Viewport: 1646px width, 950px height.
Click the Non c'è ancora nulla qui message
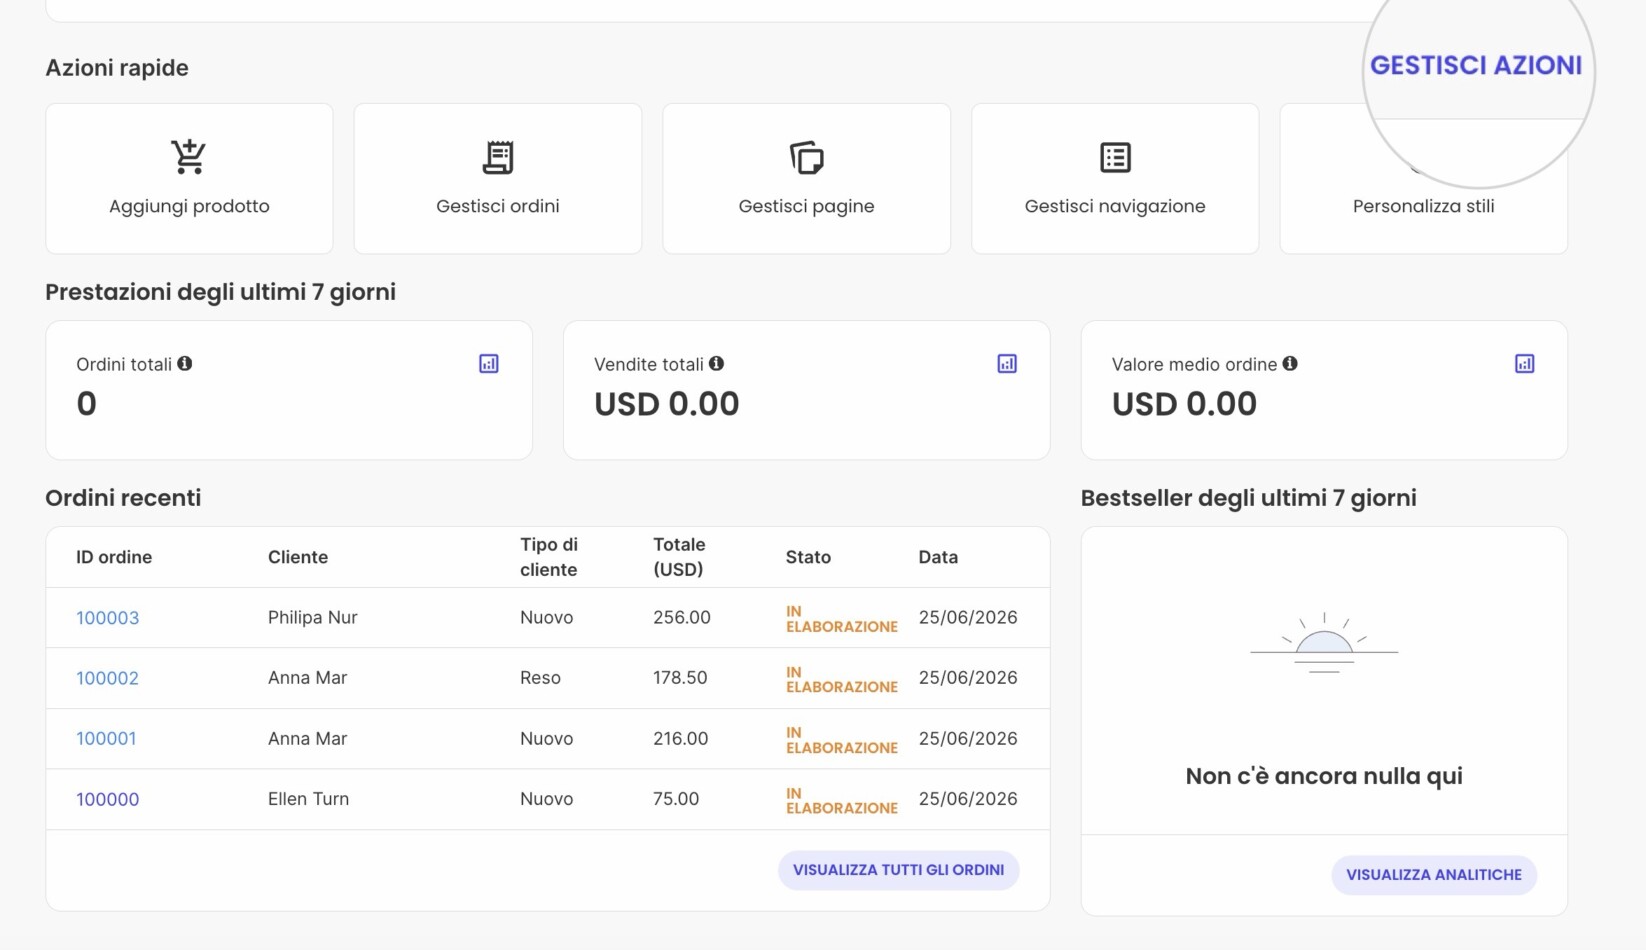point(1324,776)
